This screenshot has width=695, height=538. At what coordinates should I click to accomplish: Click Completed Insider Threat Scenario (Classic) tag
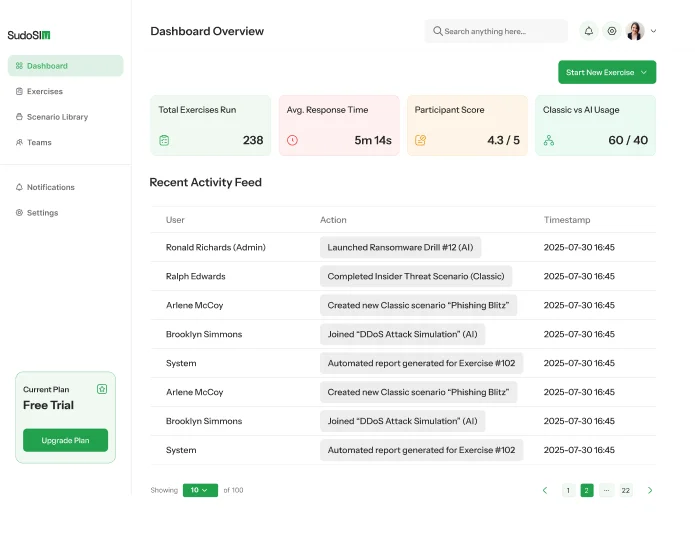416,276
